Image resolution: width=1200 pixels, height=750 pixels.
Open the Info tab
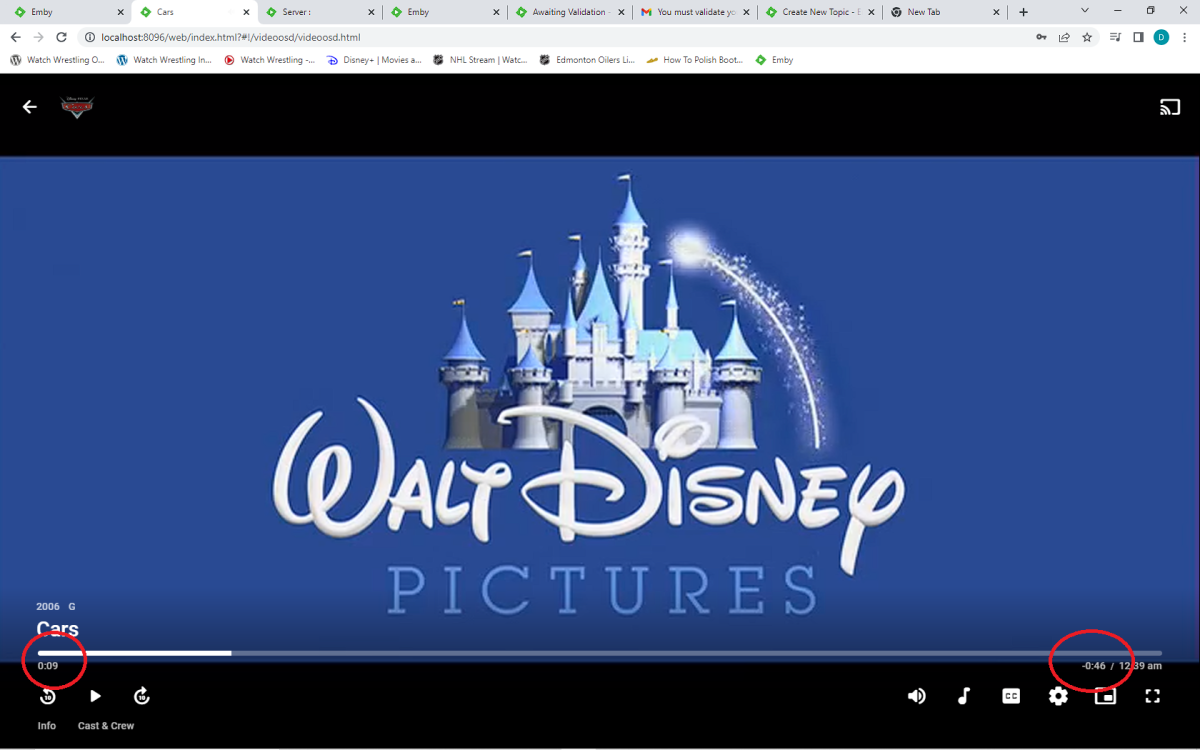[47, 726]
